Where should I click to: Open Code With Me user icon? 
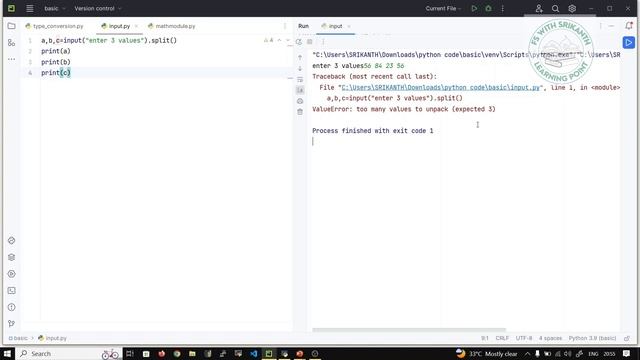pyautogui.click(x=539, y=8)
